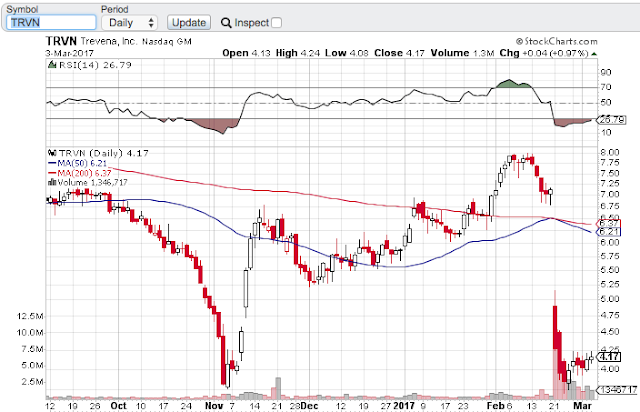Click the volume bars icon in legend
This screenshot has height=412, width=640.
52,182
